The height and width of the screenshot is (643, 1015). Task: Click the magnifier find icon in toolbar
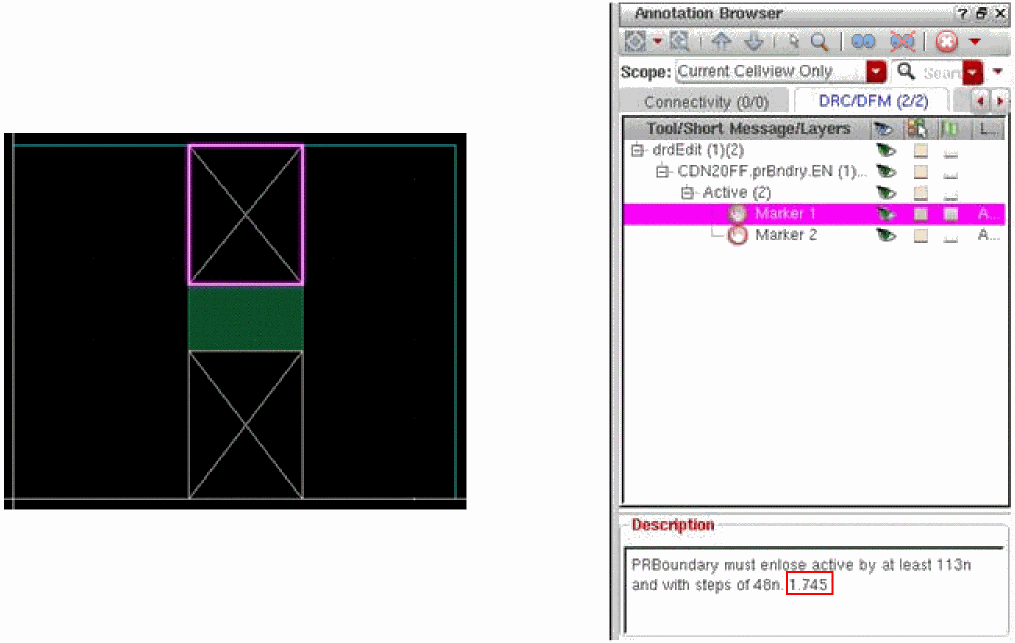820,42
